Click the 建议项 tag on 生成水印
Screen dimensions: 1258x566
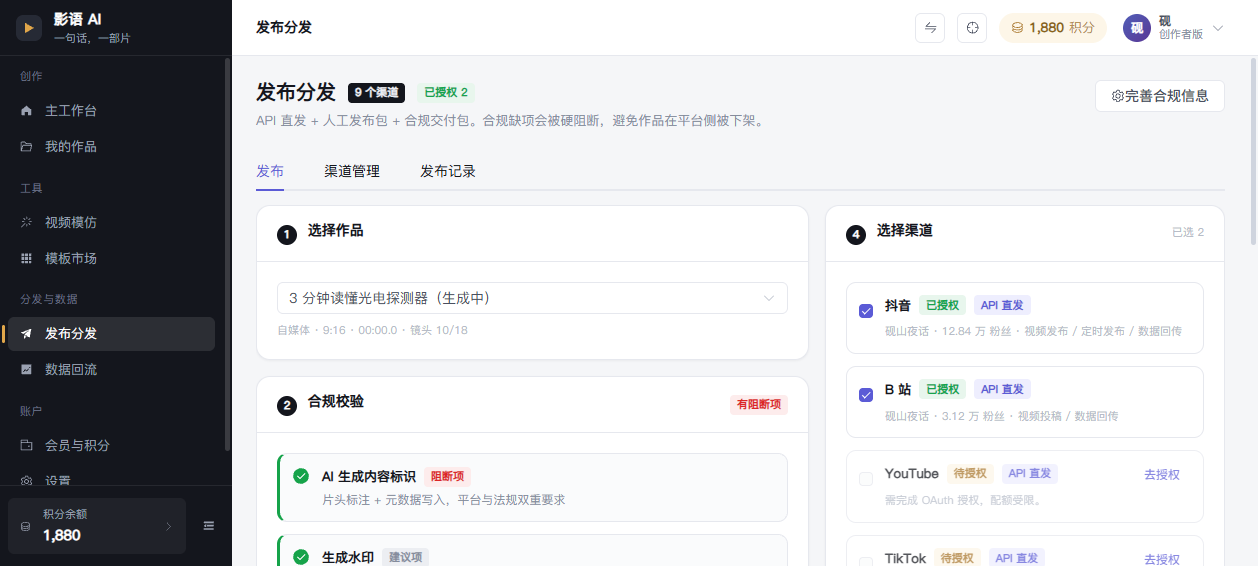[x=405, y=558]
